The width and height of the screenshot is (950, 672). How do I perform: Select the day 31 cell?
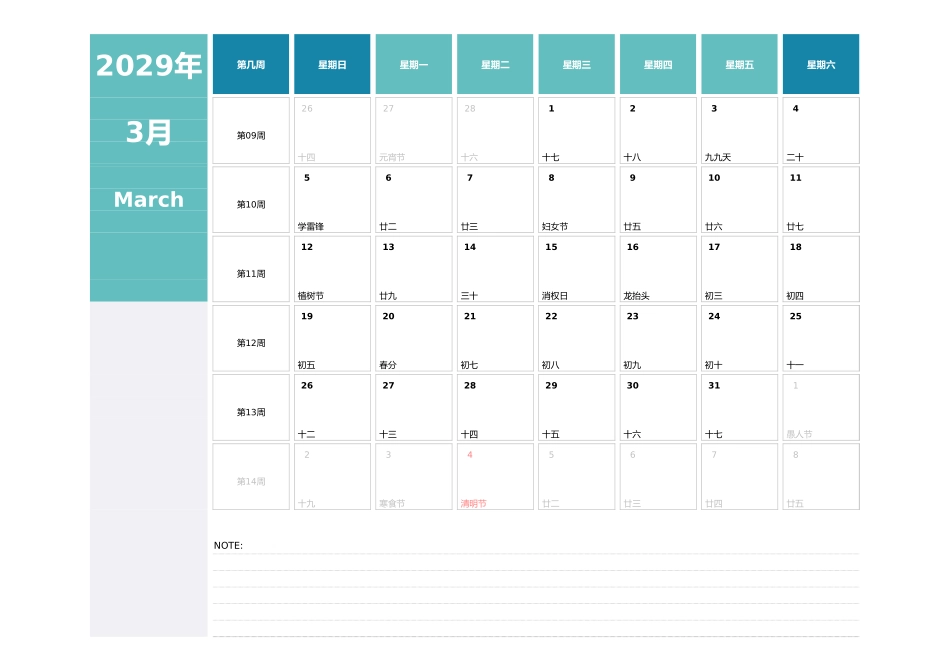click(x=740, y=408)
